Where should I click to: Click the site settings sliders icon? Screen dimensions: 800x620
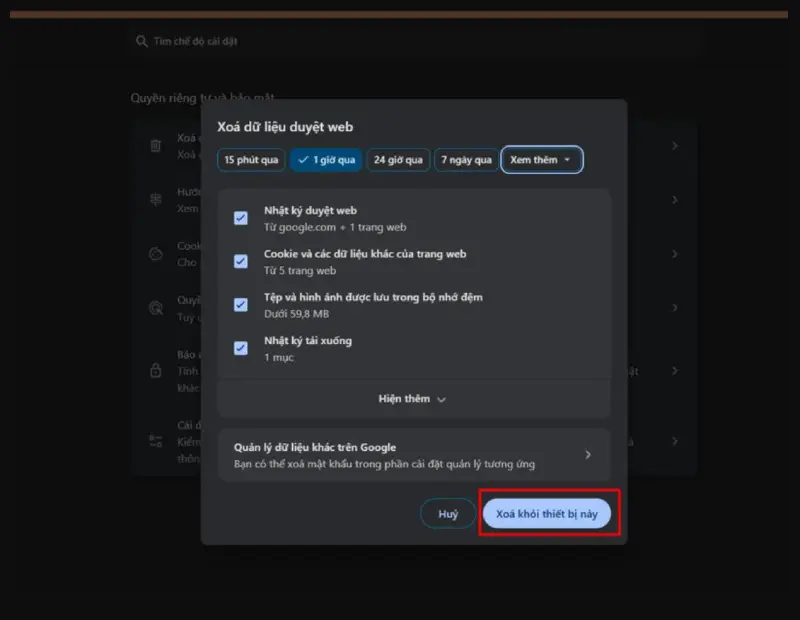coord(156,441)
